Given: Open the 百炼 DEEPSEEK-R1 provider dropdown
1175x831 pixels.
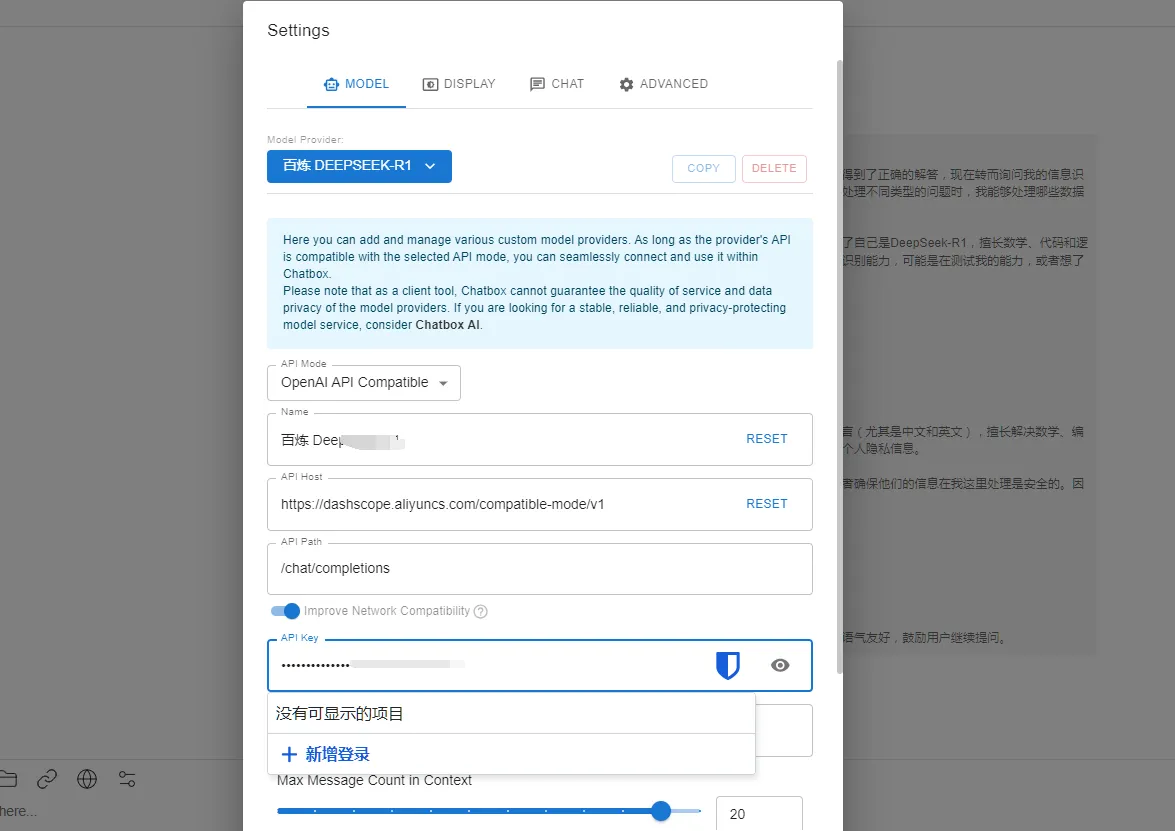Looking at the screenshot, I should tap(359, 166).
